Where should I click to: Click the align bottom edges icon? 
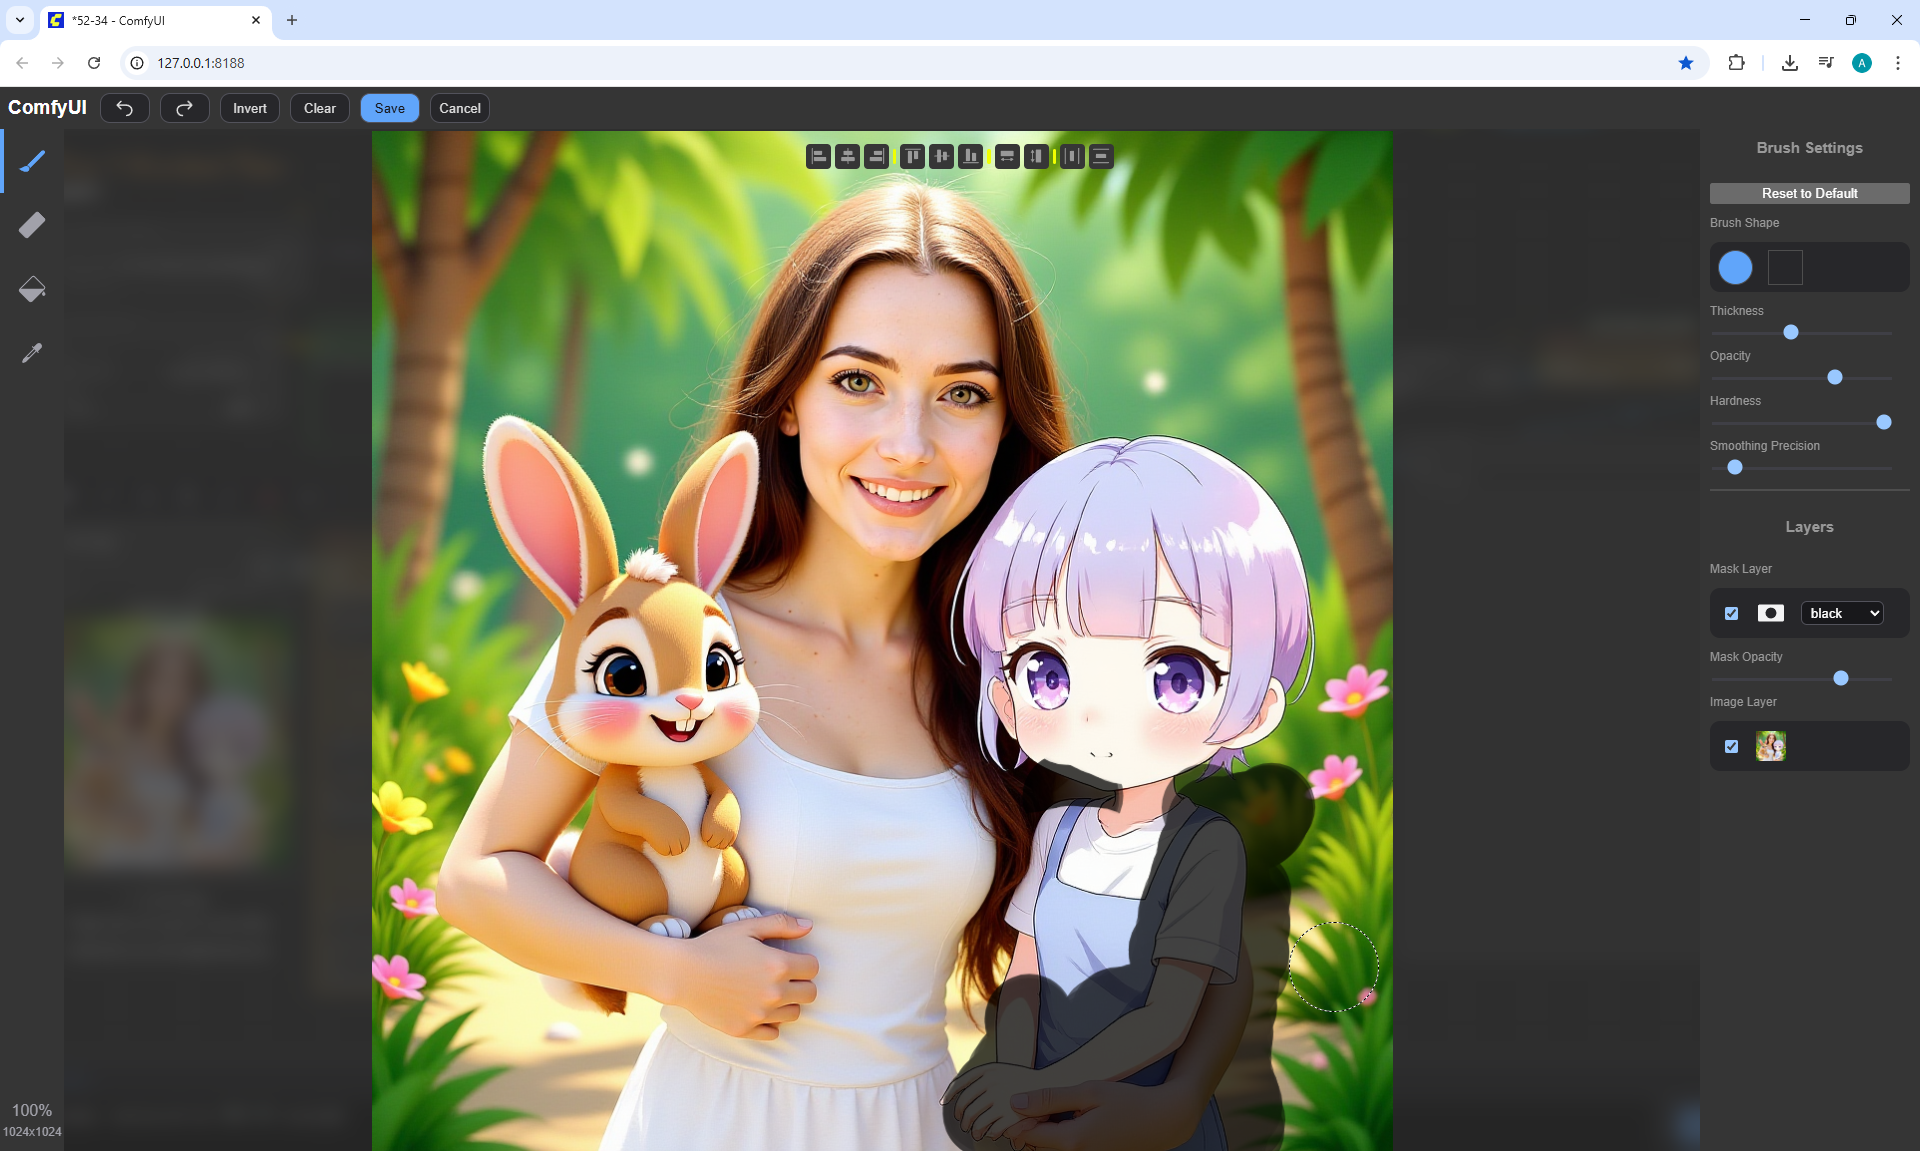pos(970,156)
